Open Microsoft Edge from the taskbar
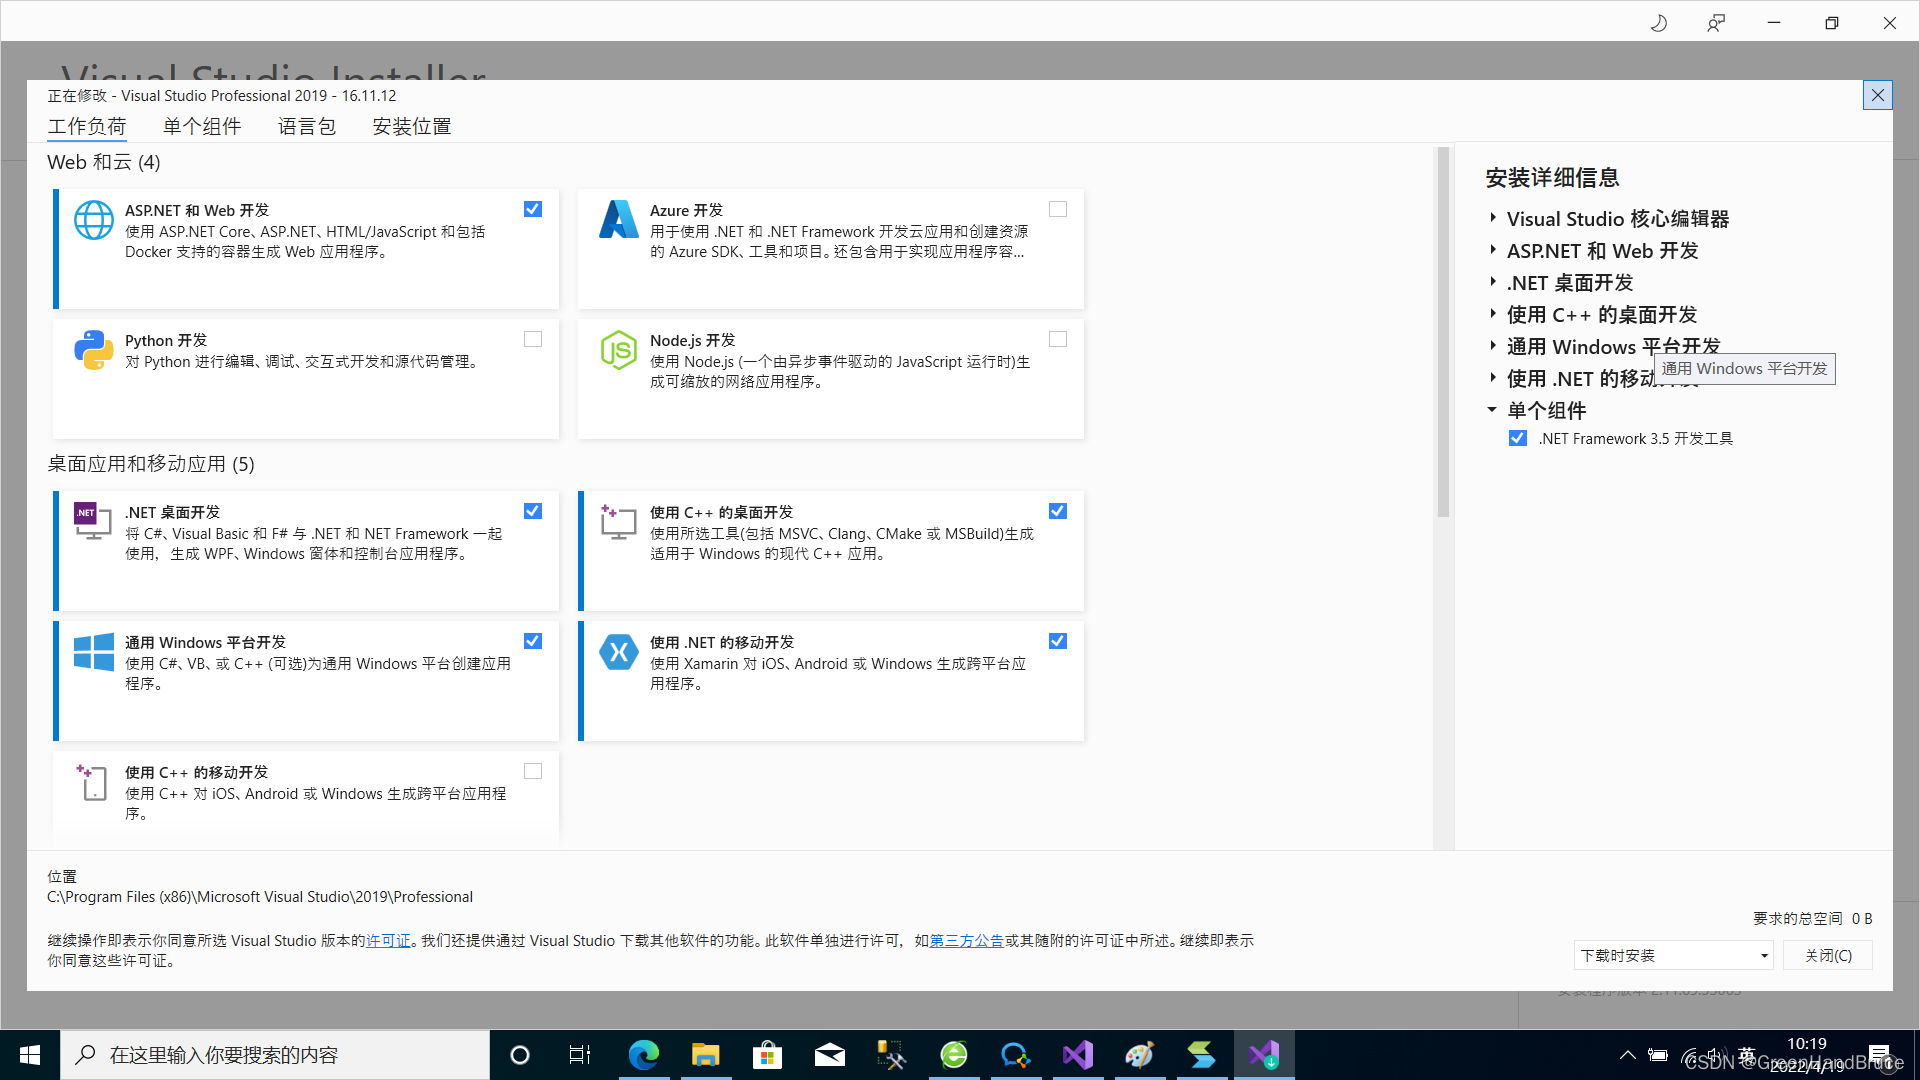The height and width of the screenshot is (1080, 1920). [643, 1055]
